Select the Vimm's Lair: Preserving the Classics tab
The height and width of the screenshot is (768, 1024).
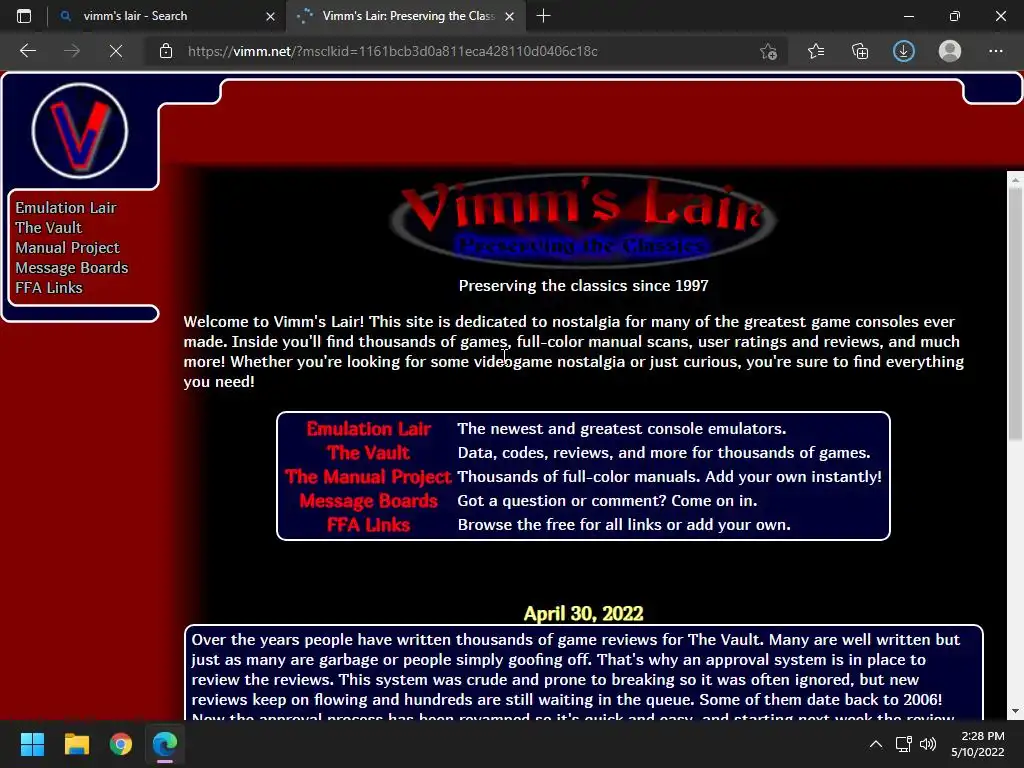point(408,16)
